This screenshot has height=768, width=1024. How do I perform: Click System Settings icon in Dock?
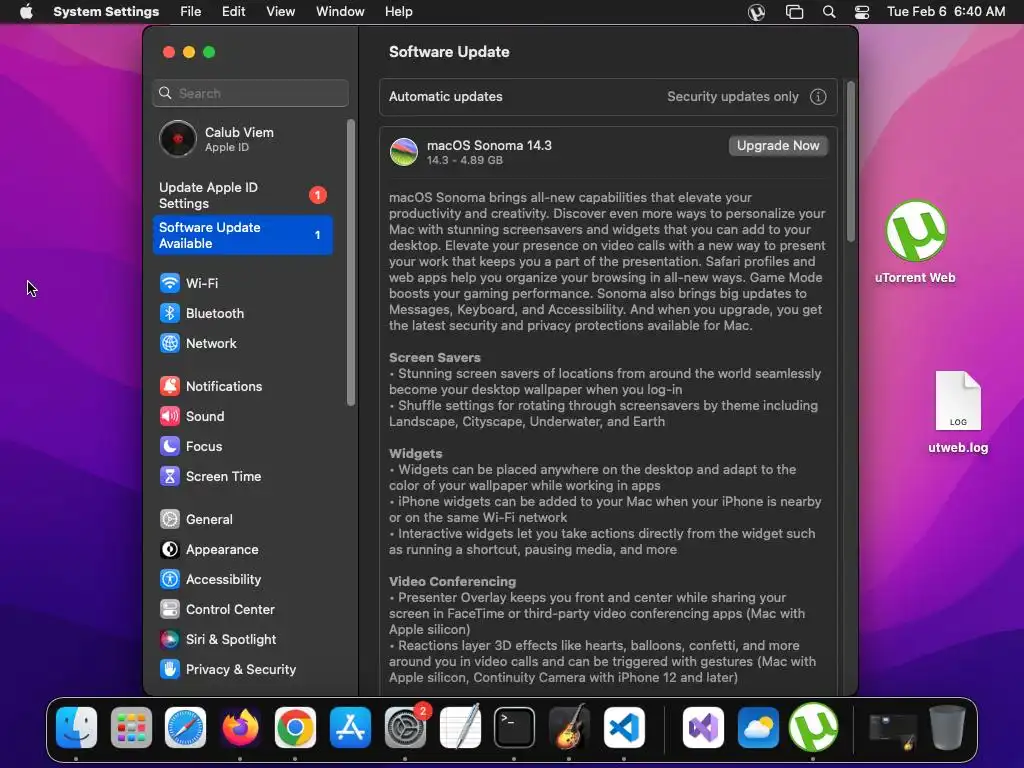pos(406,728)
